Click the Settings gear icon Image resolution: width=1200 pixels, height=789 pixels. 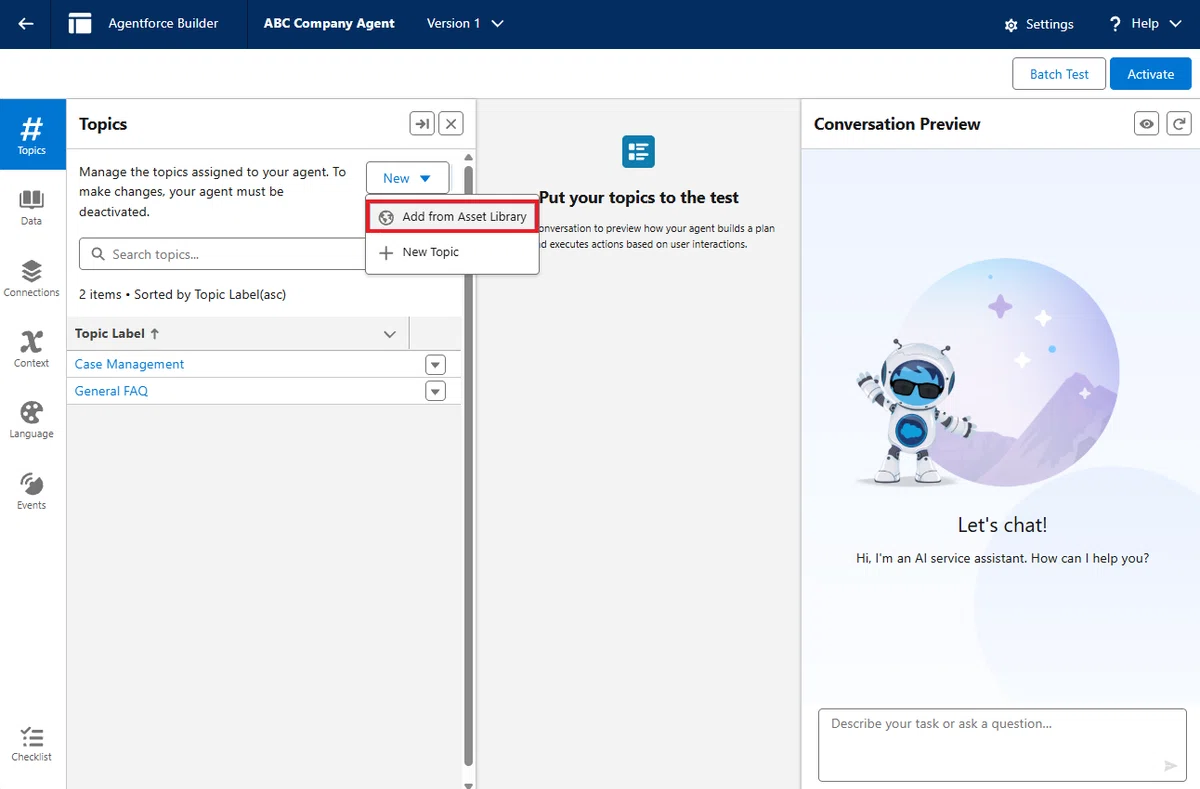tap(1011, 25)
